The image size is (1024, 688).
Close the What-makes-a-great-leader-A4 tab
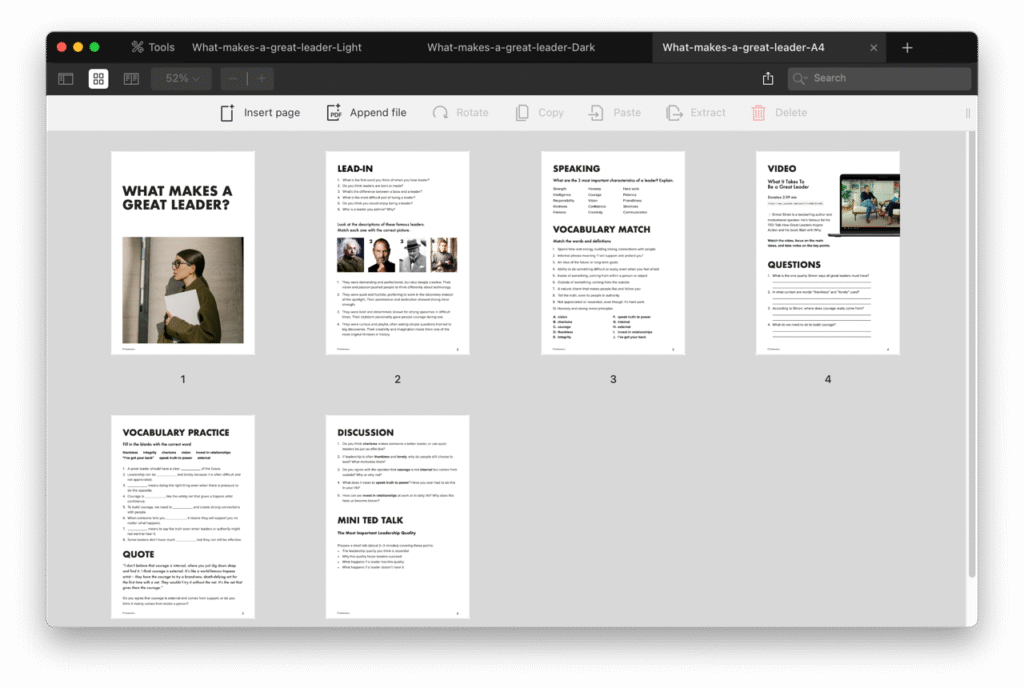[873, 47]
